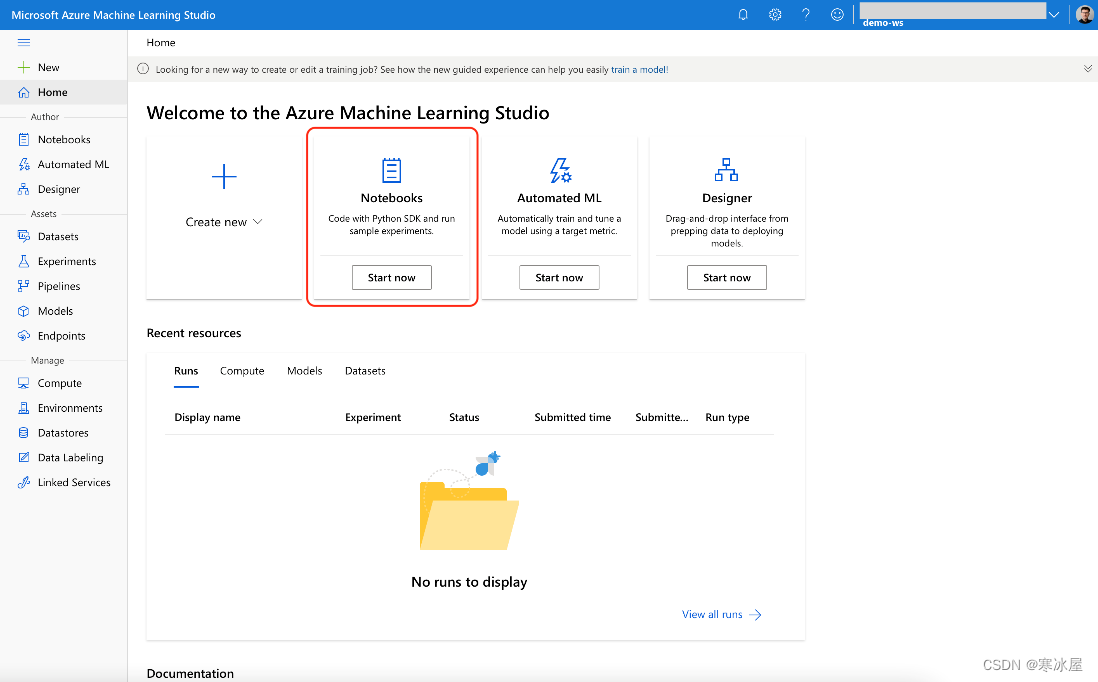Viewport: 1098px width, 682px height.
Task: Click the Home breadcrumb
Action: coord(161,43)
